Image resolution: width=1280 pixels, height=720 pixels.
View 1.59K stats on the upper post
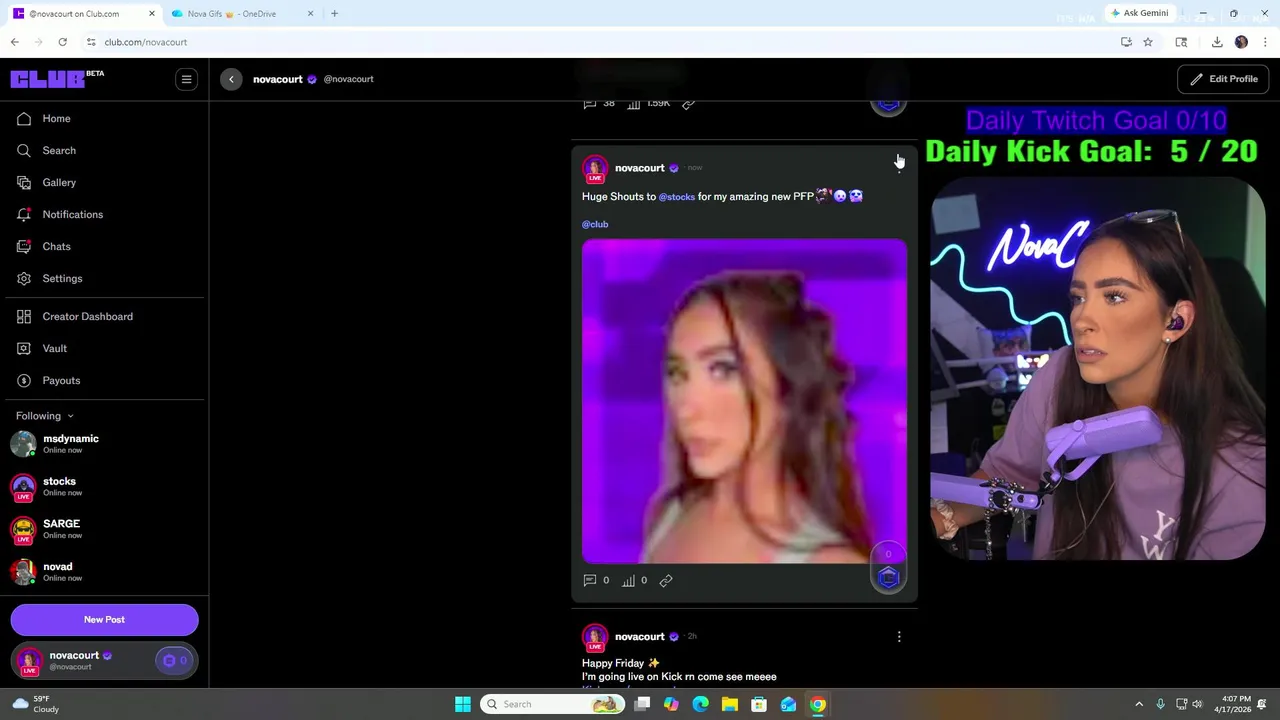click(648, 103)
